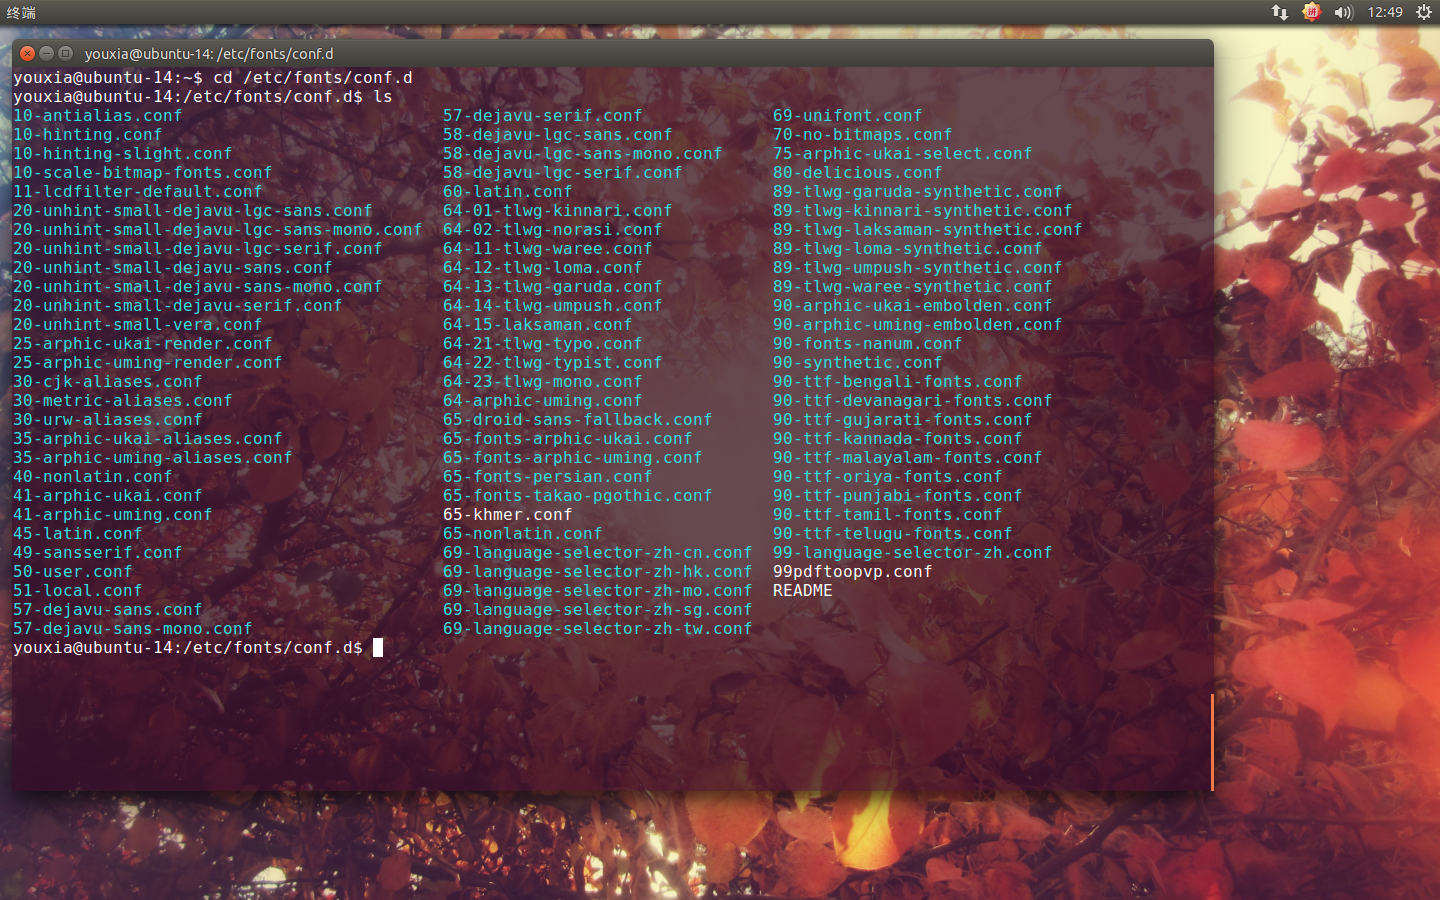Click the 99pdftoopvp.conf entry
This screenshot has width=1440, height=900.
[x=853, y=572]
